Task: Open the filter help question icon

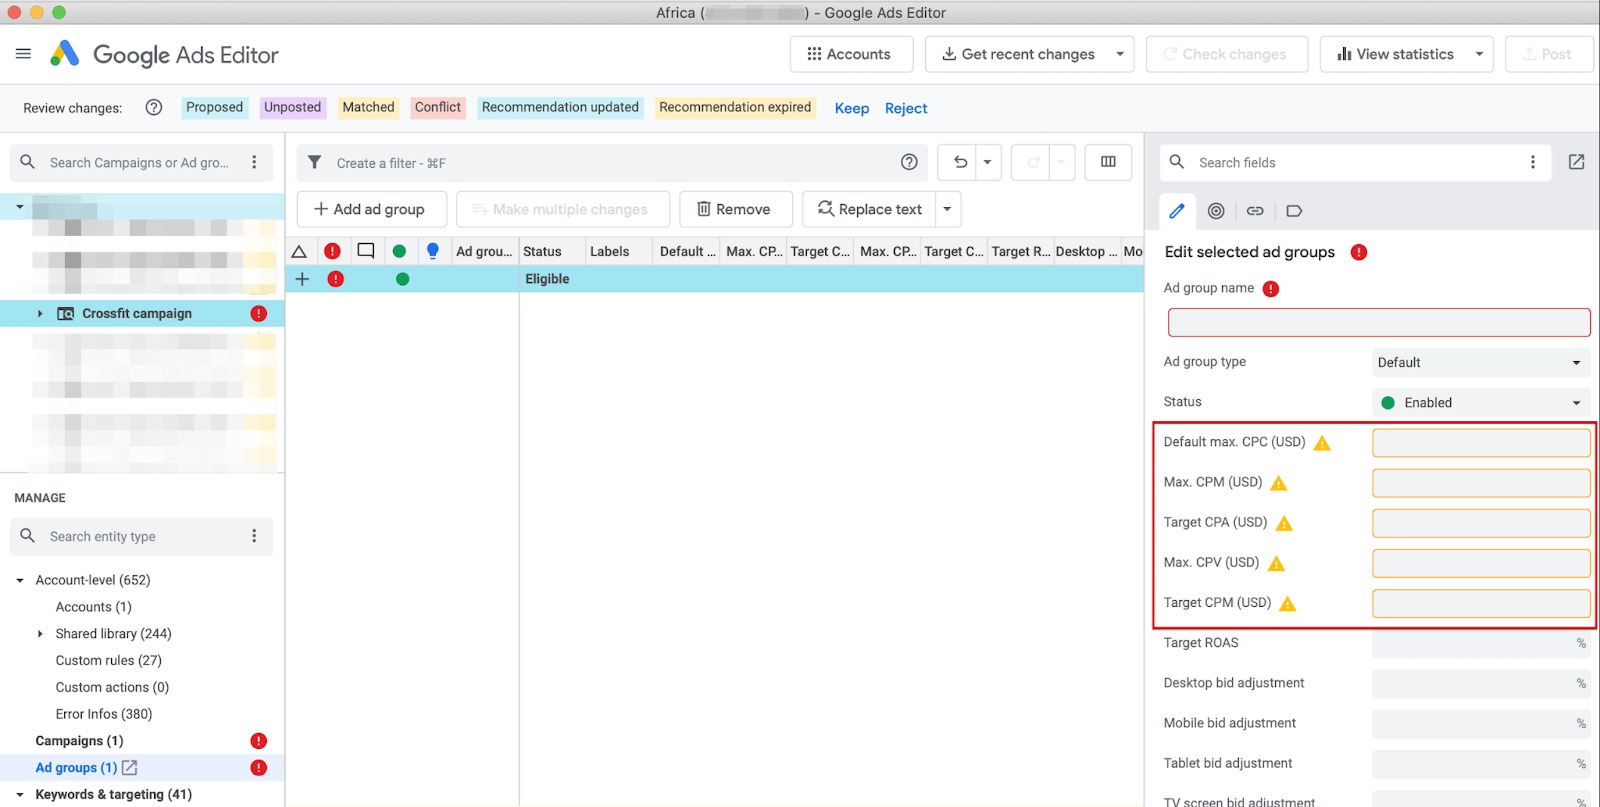Action: 909,162
